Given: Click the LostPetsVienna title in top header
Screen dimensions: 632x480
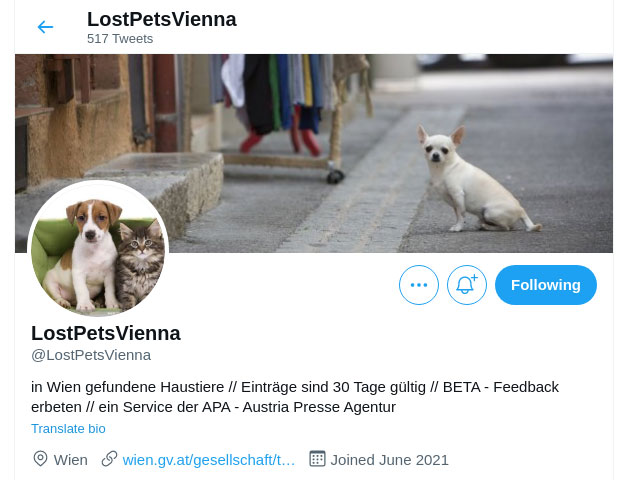Looking at the screenshot, I should (162, 19).
